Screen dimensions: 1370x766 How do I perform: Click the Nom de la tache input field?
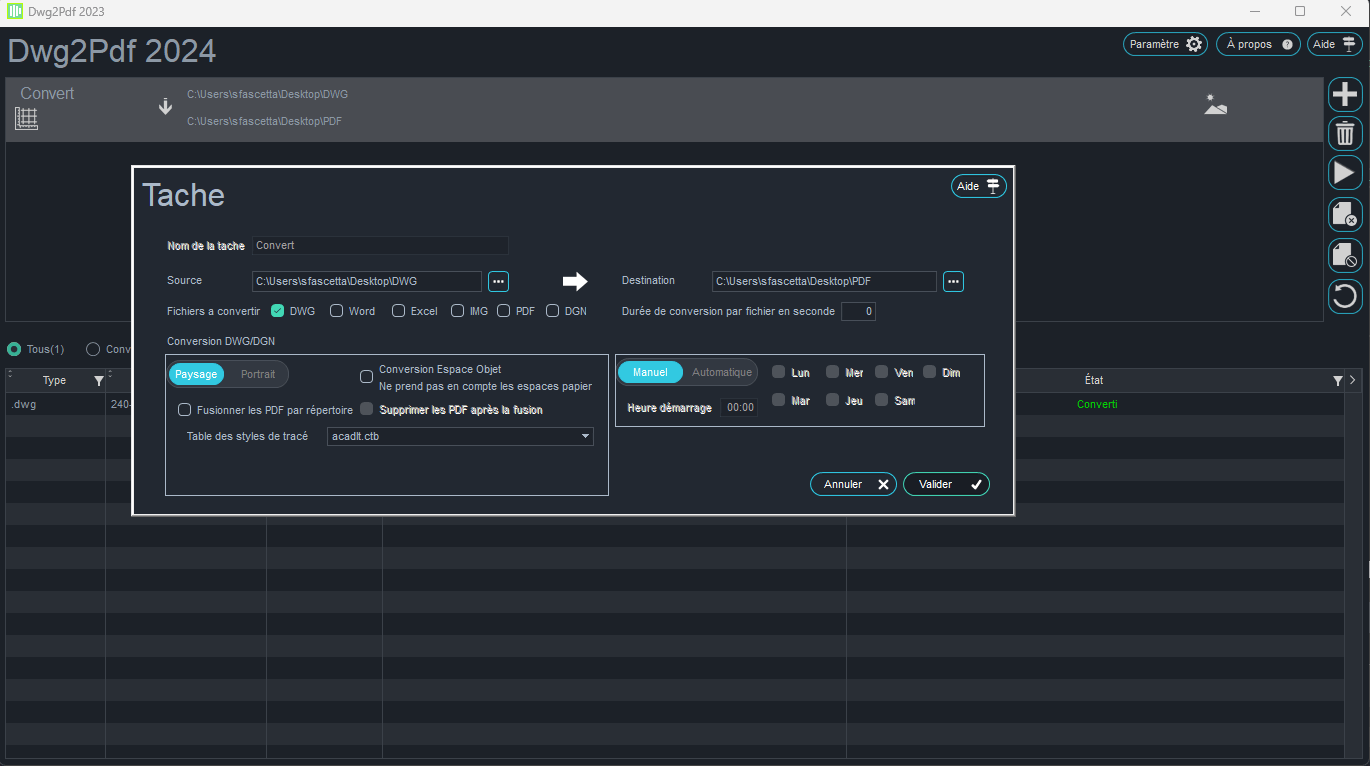380,245
